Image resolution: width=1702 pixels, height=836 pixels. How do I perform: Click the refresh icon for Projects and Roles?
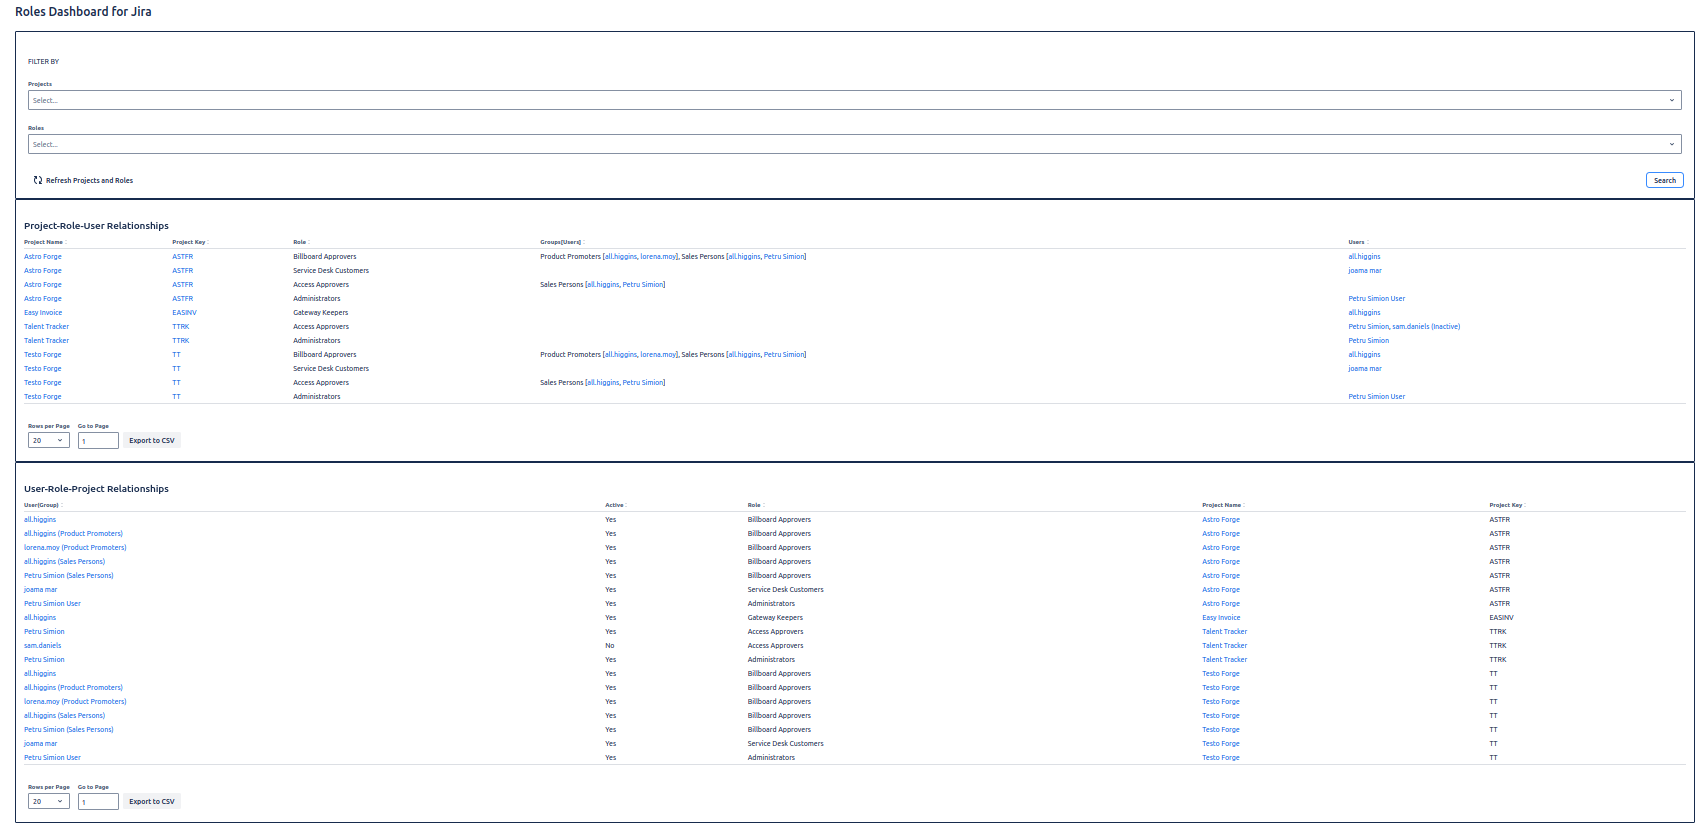click(38, 181)
